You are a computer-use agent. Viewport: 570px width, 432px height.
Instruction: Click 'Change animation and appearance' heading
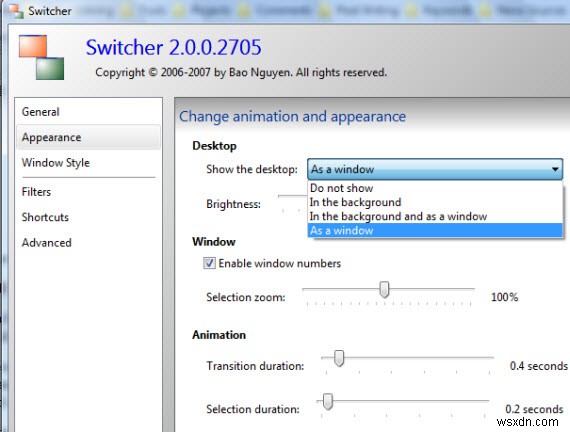click(x=292, y=117)
